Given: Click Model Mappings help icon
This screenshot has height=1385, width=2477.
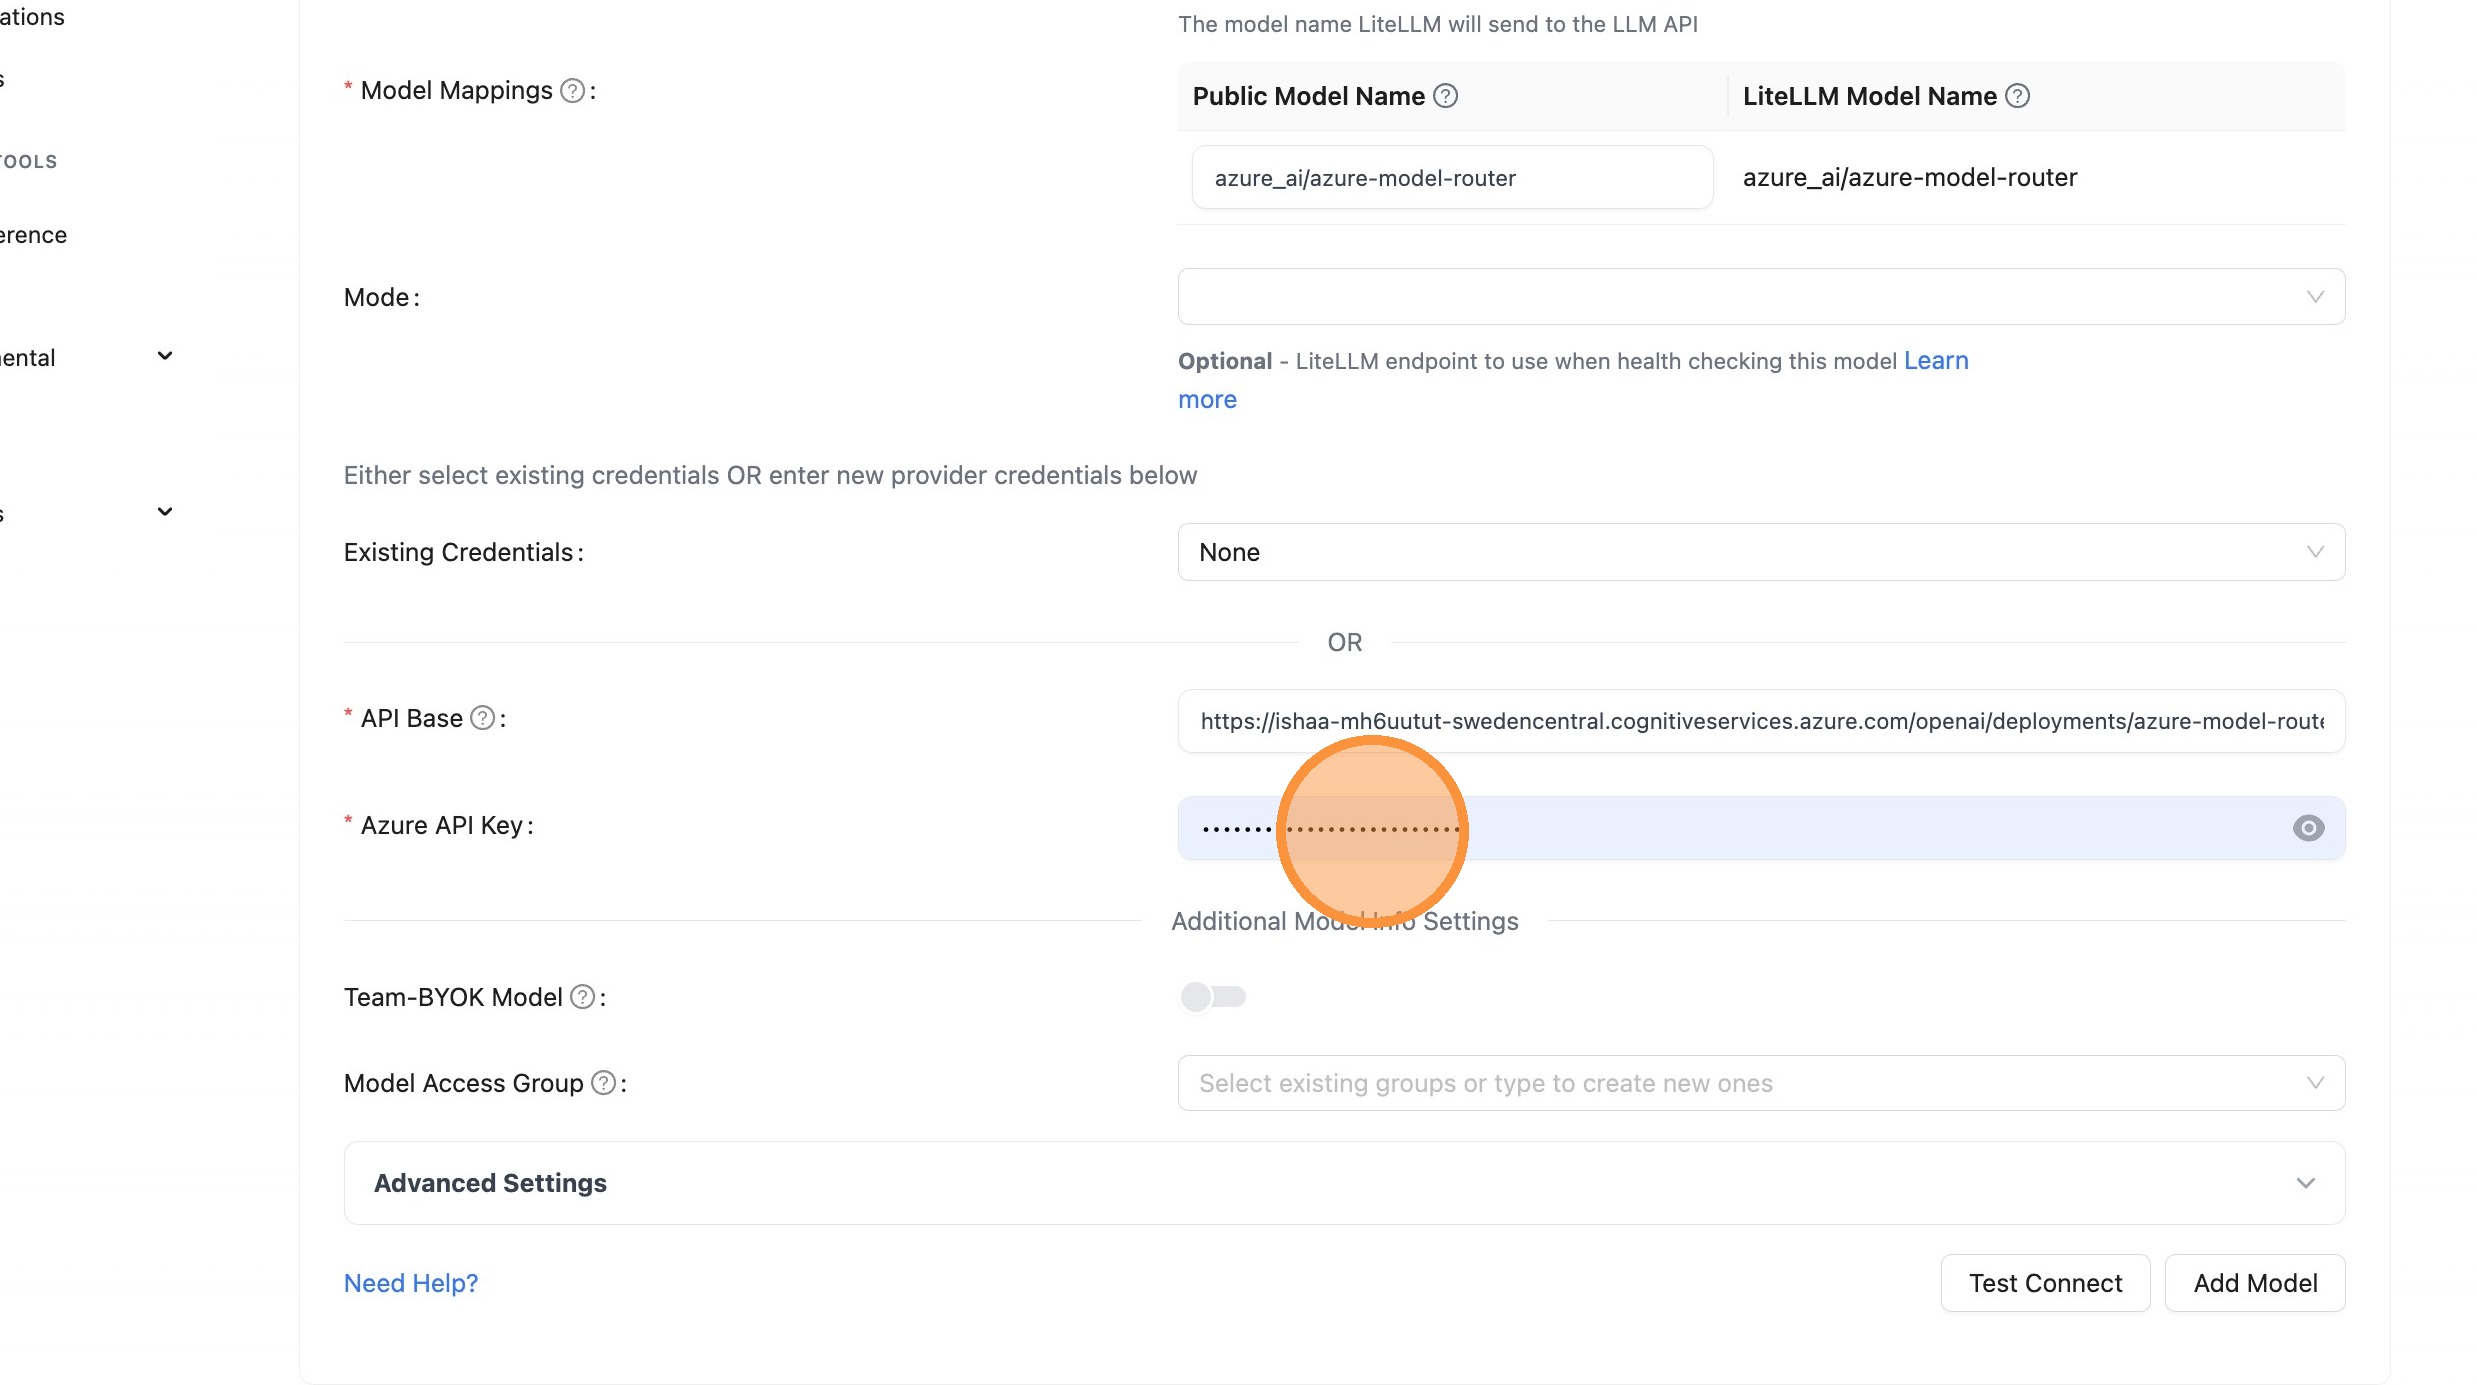Looking at the screenshot, I should (572, 91).
